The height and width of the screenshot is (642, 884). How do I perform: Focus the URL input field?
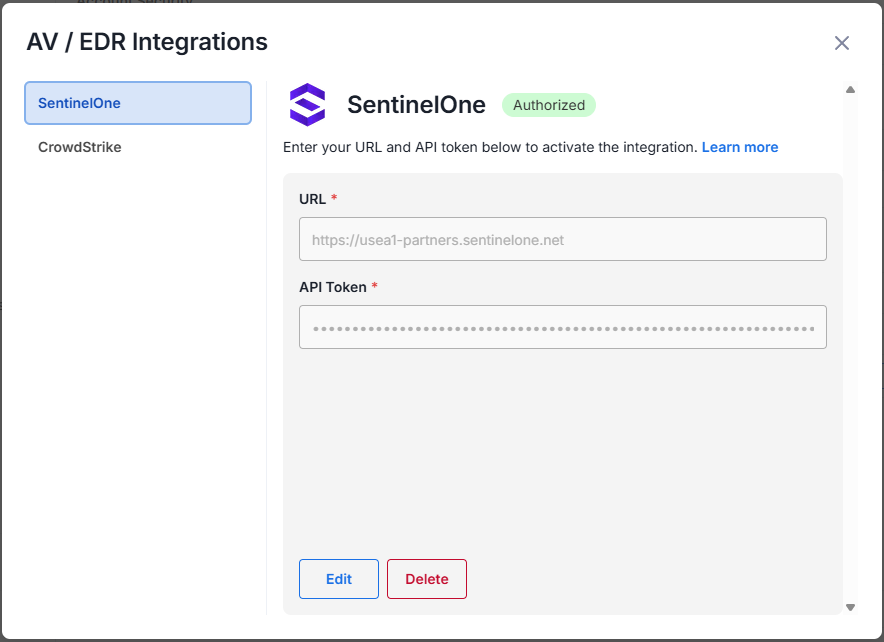click(x=563, y=239)
